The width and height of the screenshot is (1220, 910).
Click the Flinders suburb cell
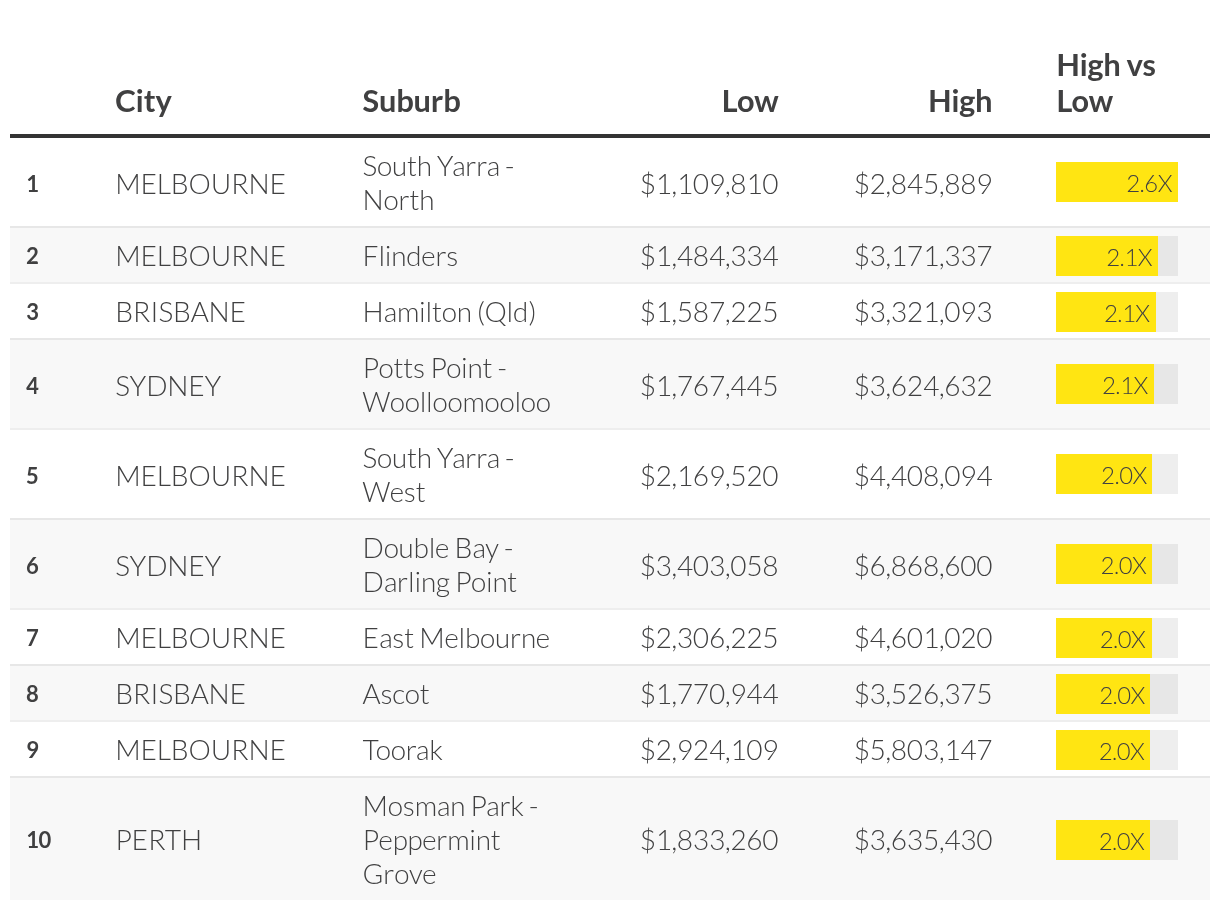coord(410,256)
